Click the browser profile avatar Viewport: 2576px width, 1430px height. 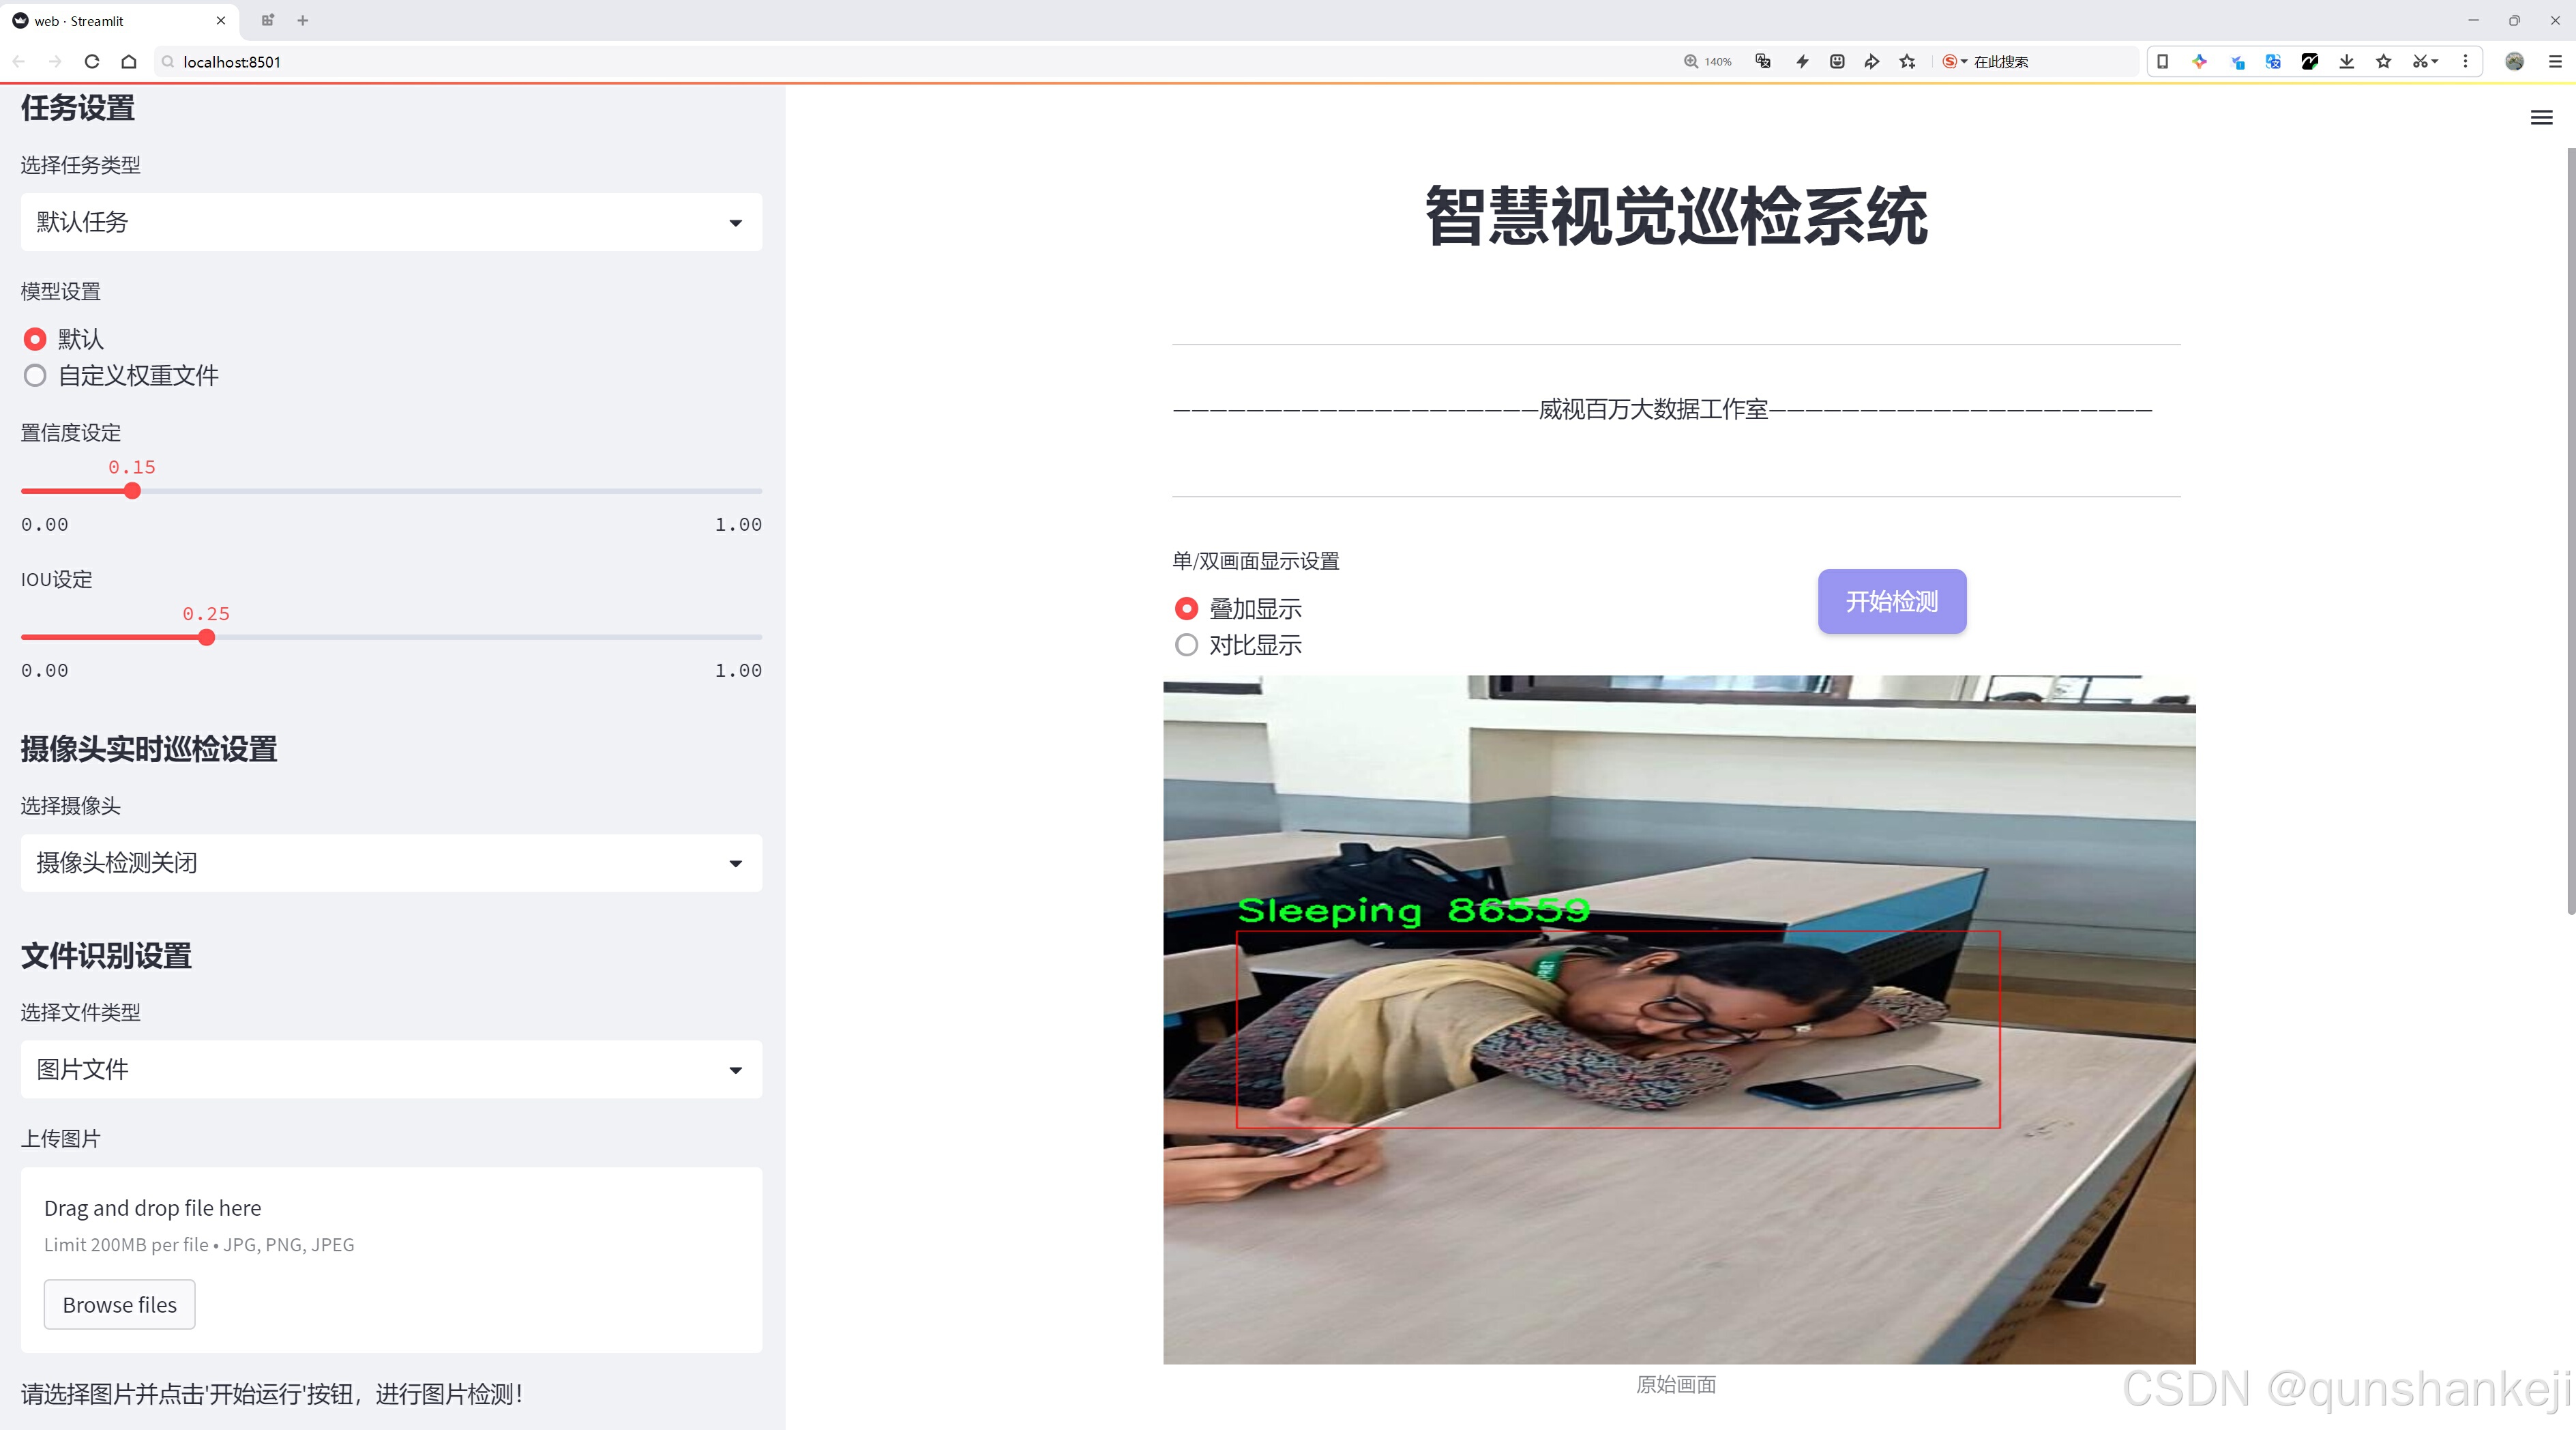2515,61
